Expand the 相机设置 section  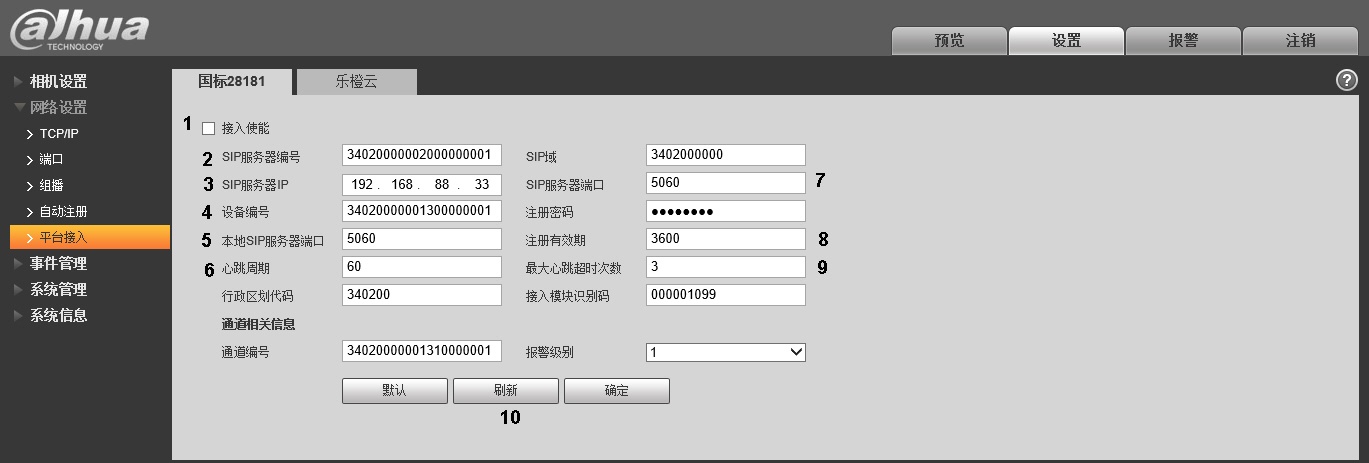58,81
